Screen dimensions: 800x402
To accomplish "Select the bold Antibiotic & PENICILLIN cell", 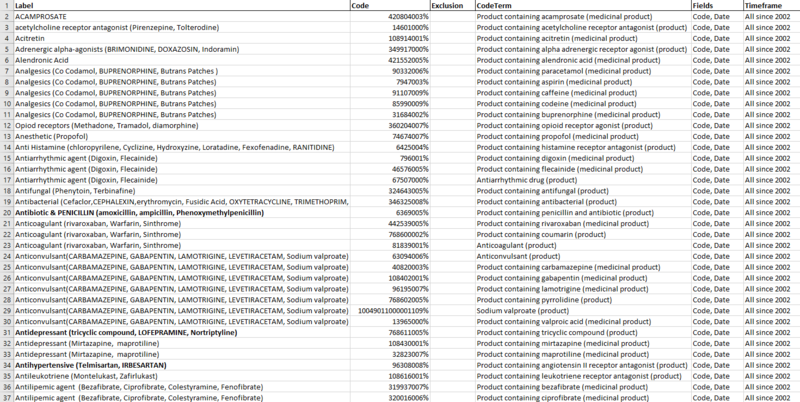I will tap(182, 213).
